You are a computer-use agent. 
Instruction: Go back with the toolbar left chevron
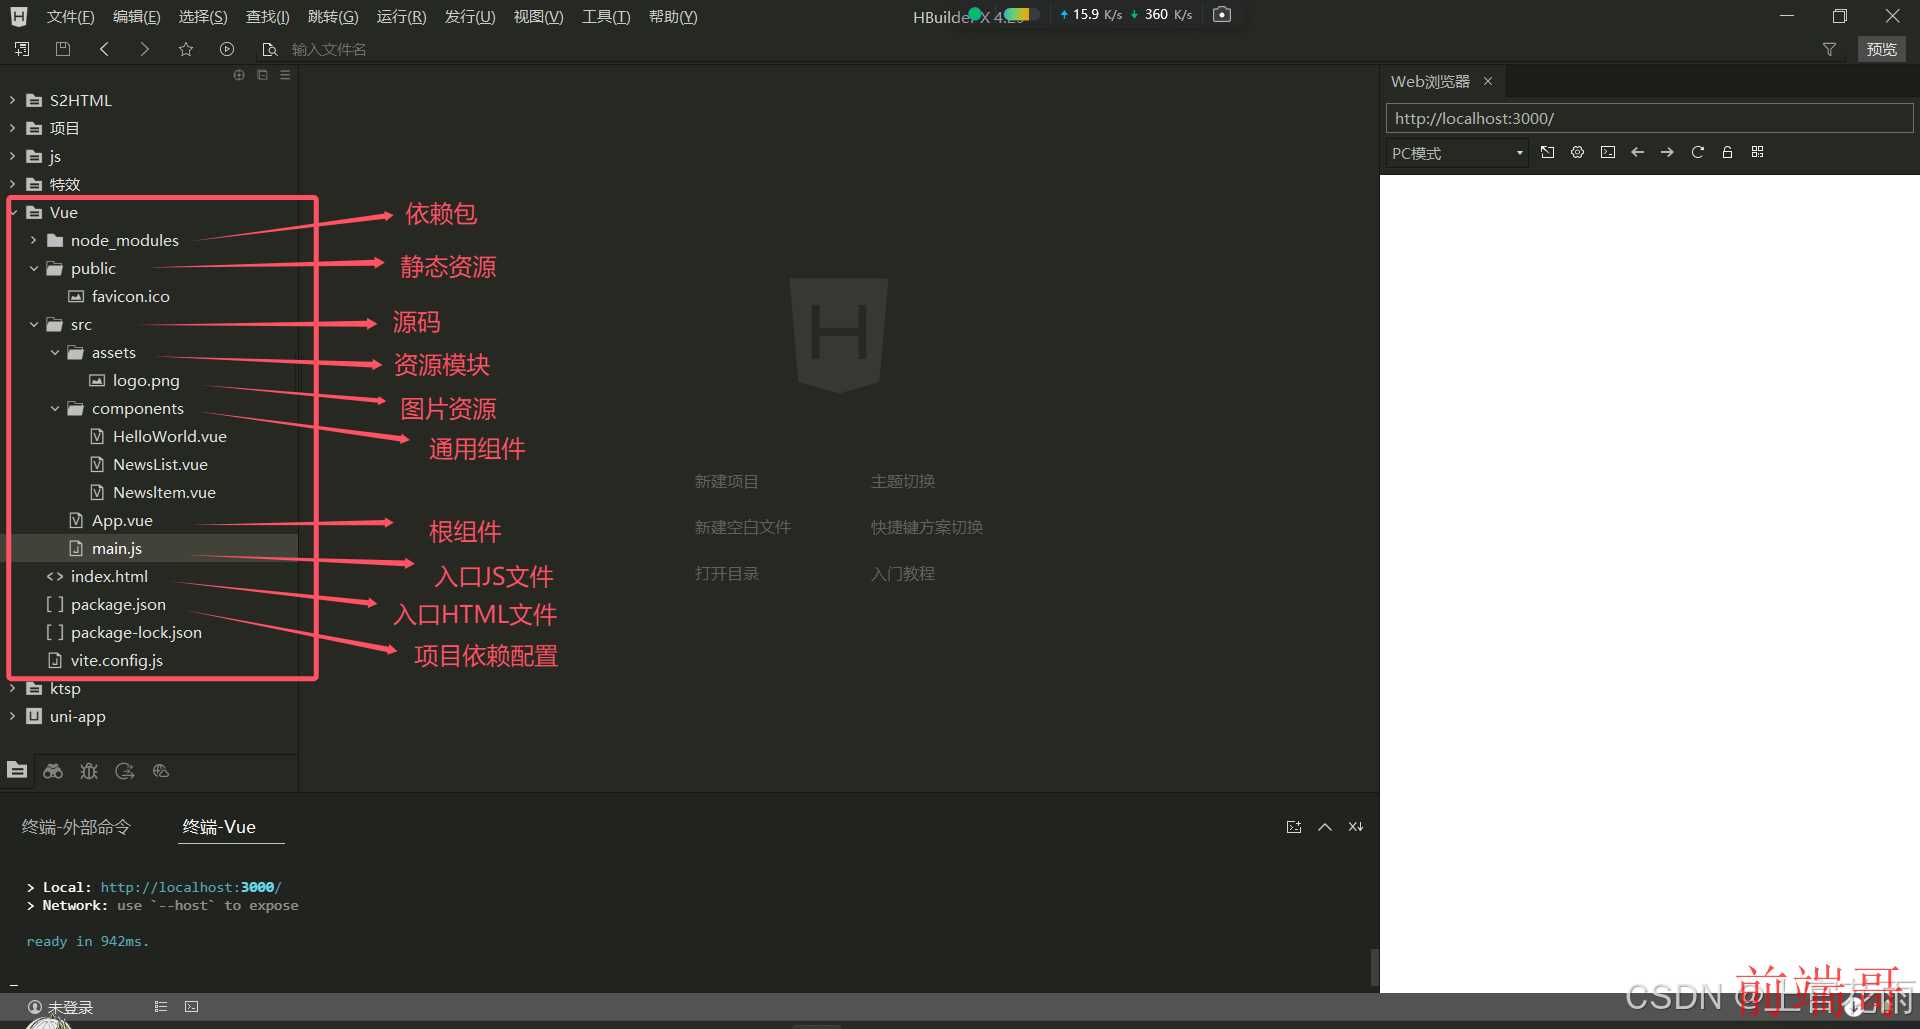tap(104, 49)
